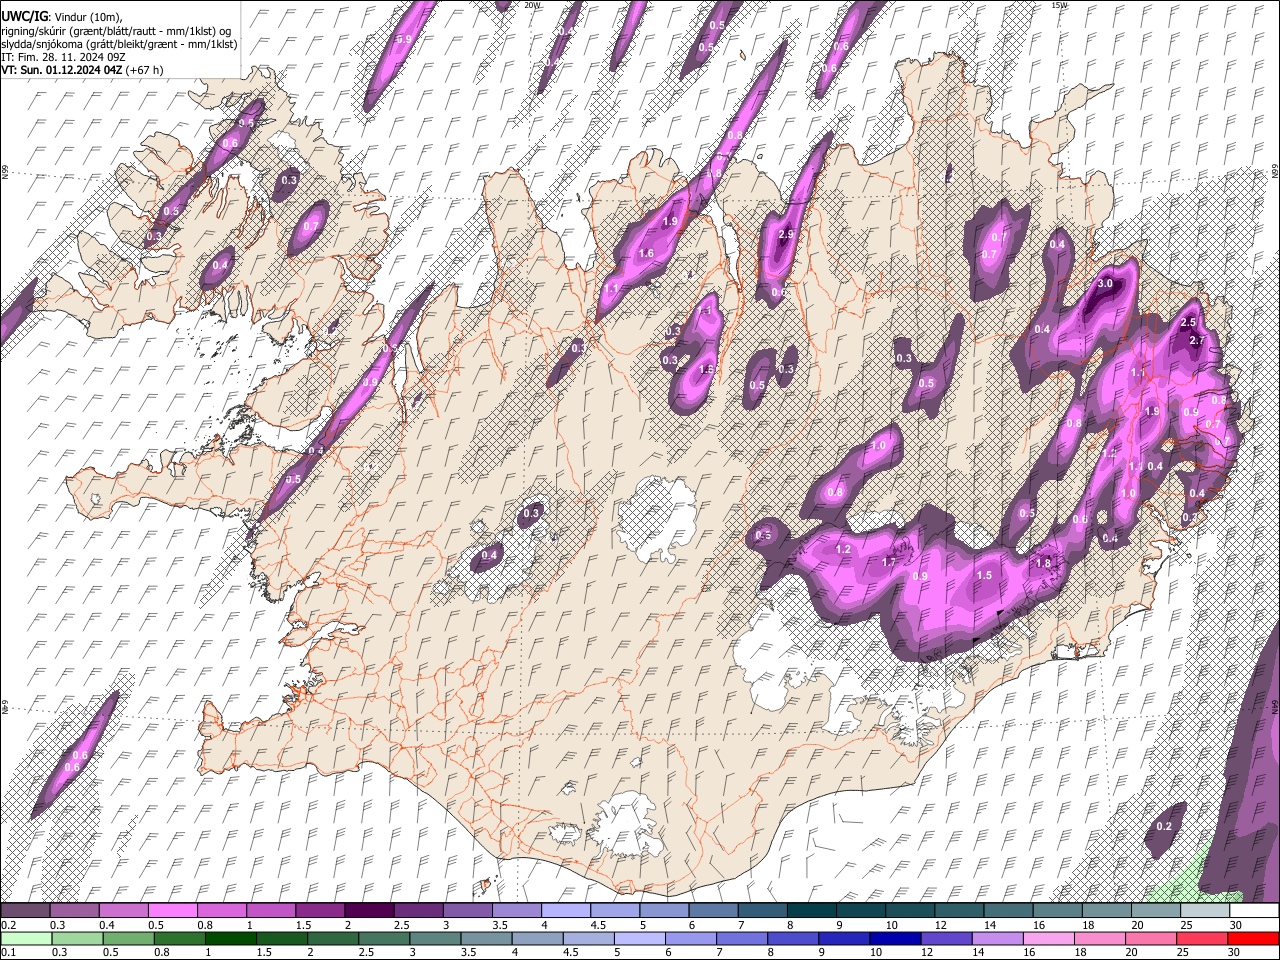Click the 'IT: Fim. 28. 11. 2024 09Z' timestamp
The image size is (1280, 960).
point(63,57)
